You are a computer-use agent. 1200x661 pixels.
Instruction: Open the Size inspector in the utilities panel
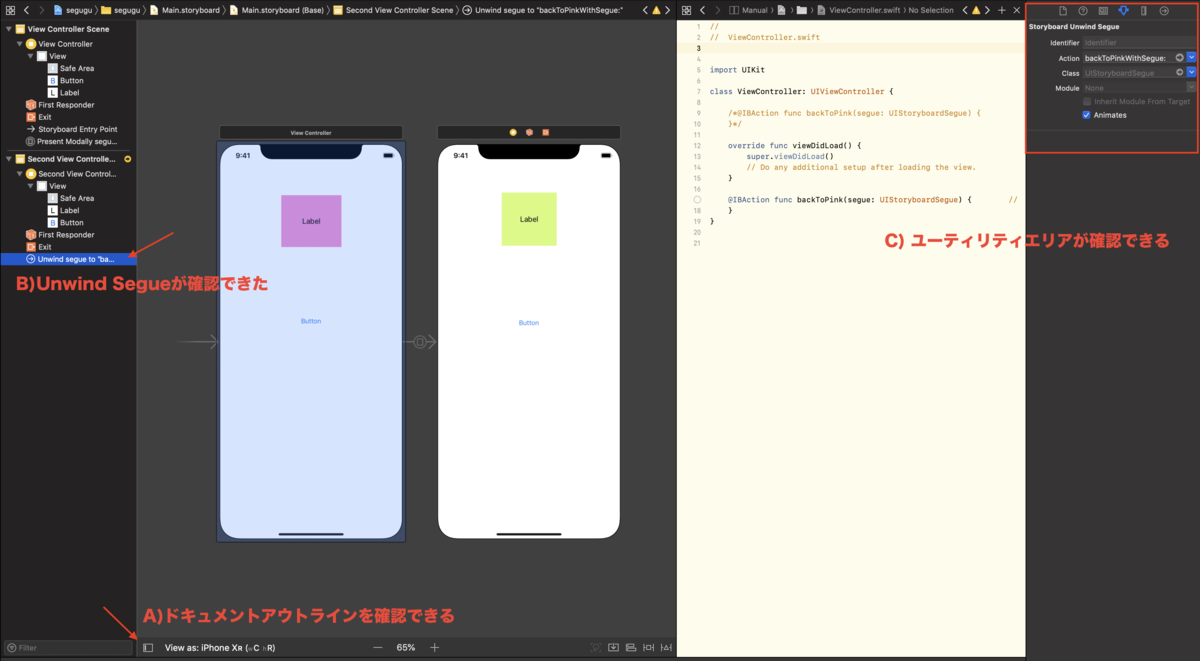[1143, 11]
